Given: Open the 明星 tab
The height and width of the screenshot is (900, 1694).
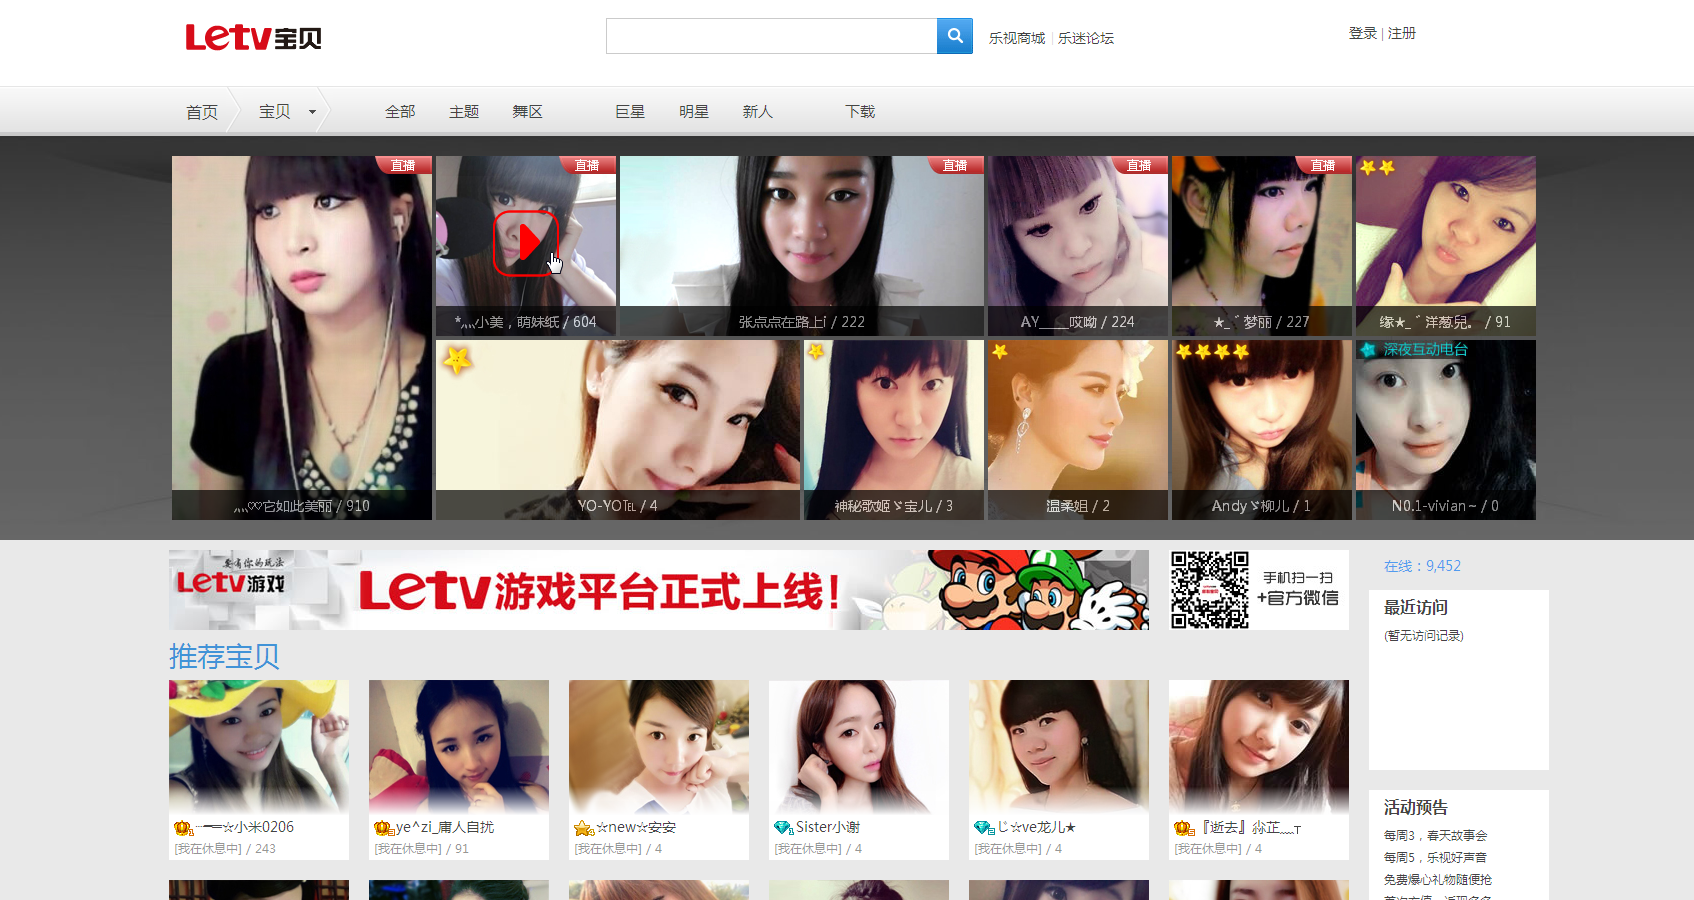Looking at the screenshot, I should [694, 112].
